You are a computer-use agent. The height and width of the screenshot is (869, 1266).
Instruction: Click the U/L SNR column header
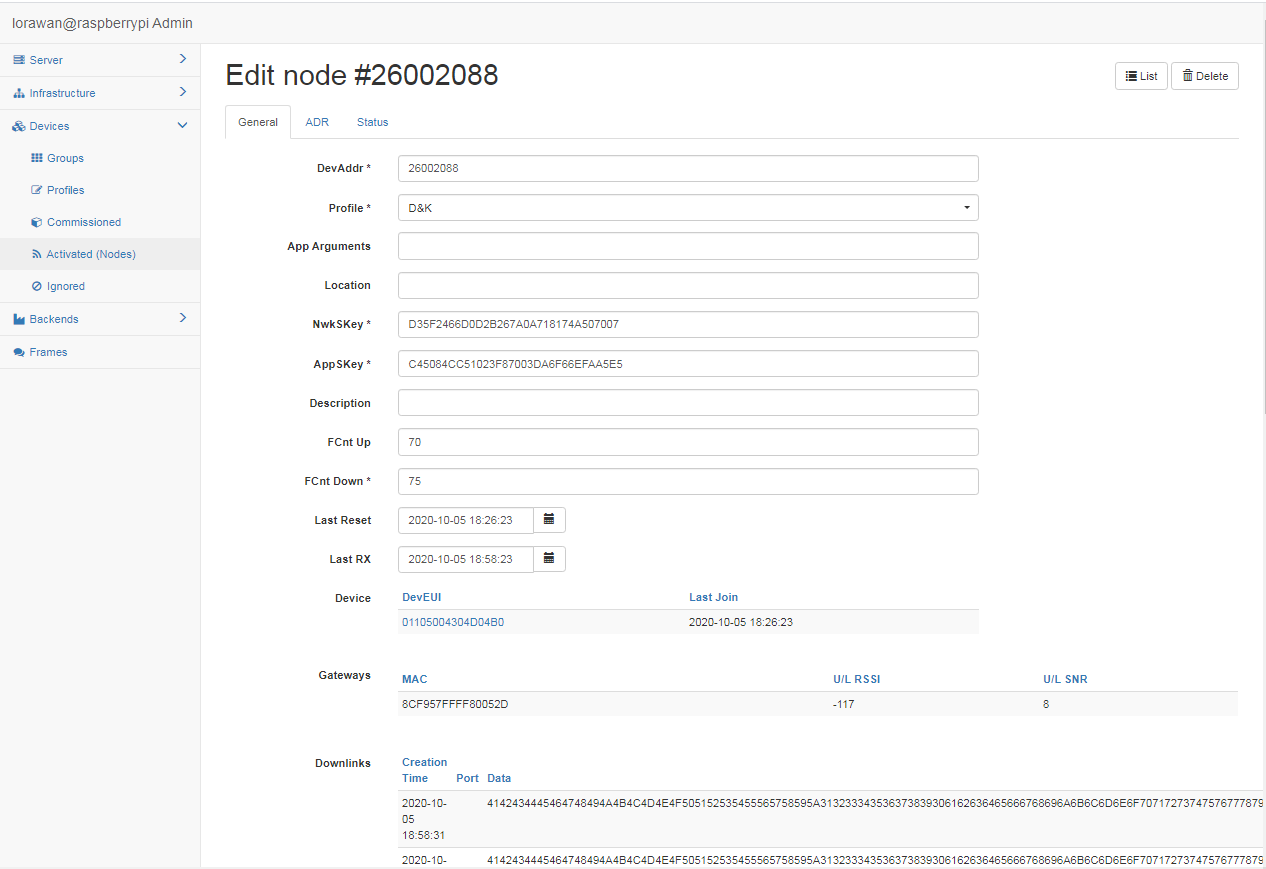pyautogui.click(x=1065, y=679)
